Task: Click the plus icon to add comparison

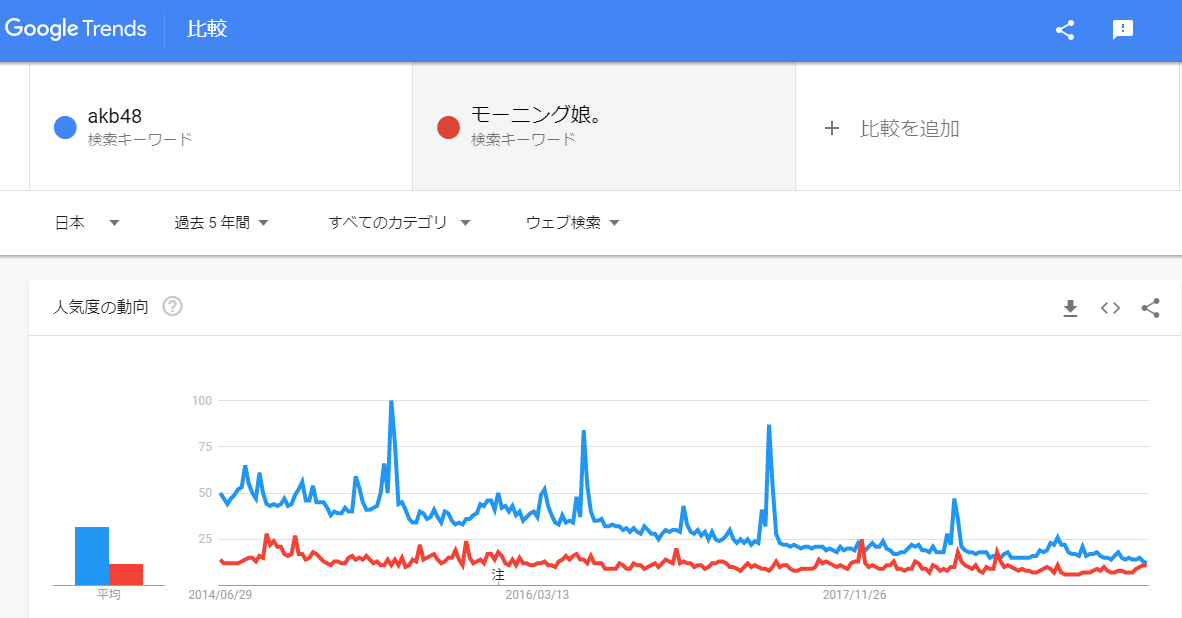Action: coord(831,128)
